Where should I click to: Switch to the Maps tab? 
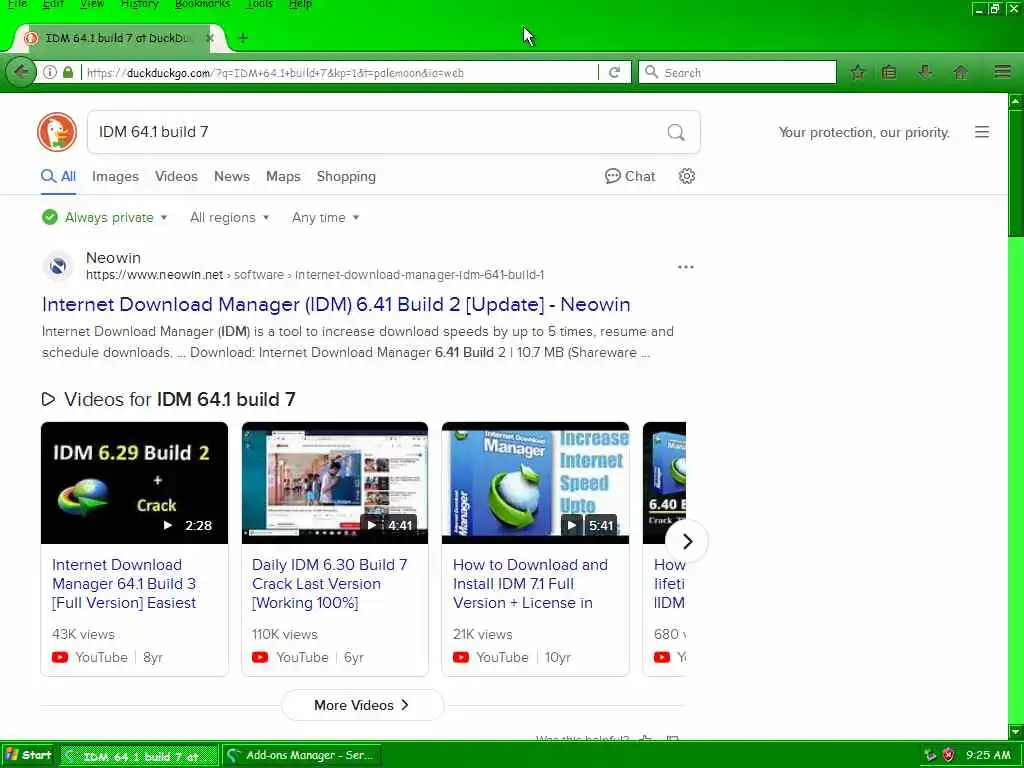(x=283, y=176)
